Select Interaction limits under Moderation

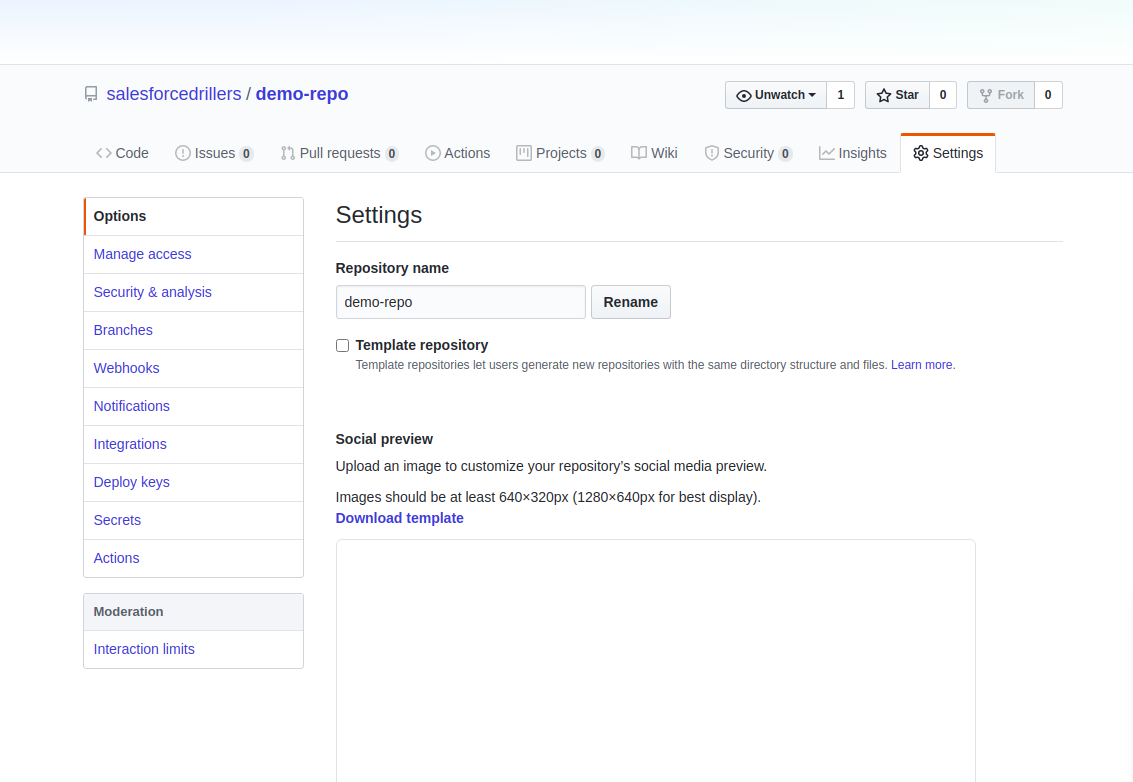pos(143,649)
